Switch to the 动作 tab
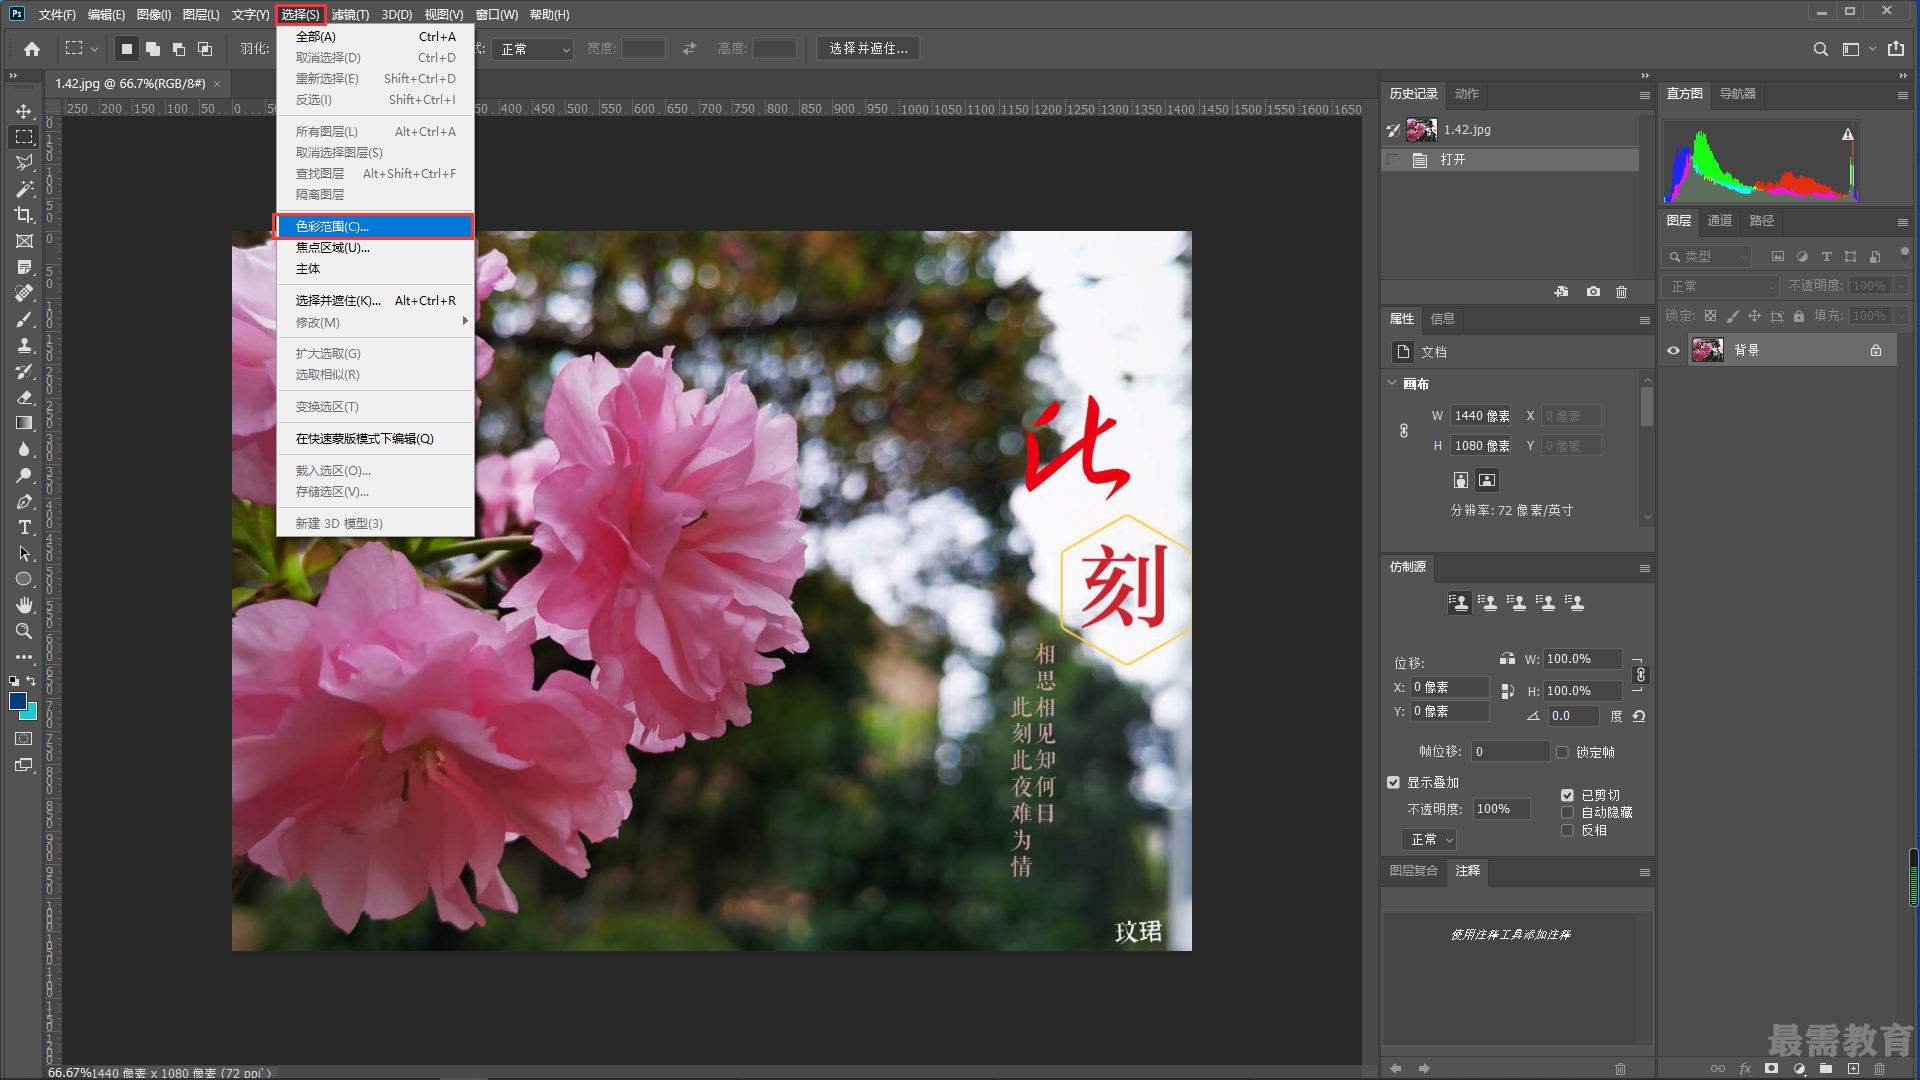 1467,94
